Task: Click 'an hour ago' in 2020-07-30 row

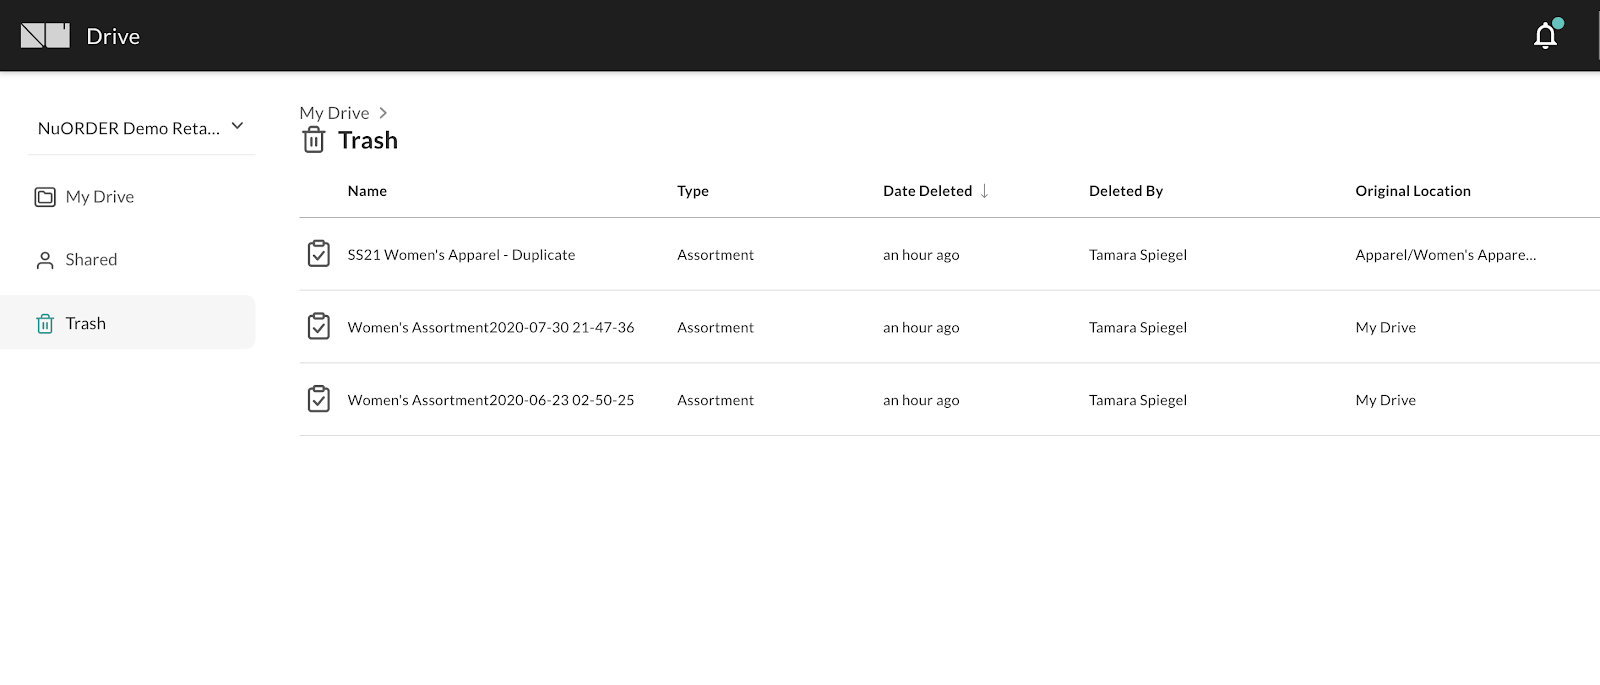Action: [921, 327]
